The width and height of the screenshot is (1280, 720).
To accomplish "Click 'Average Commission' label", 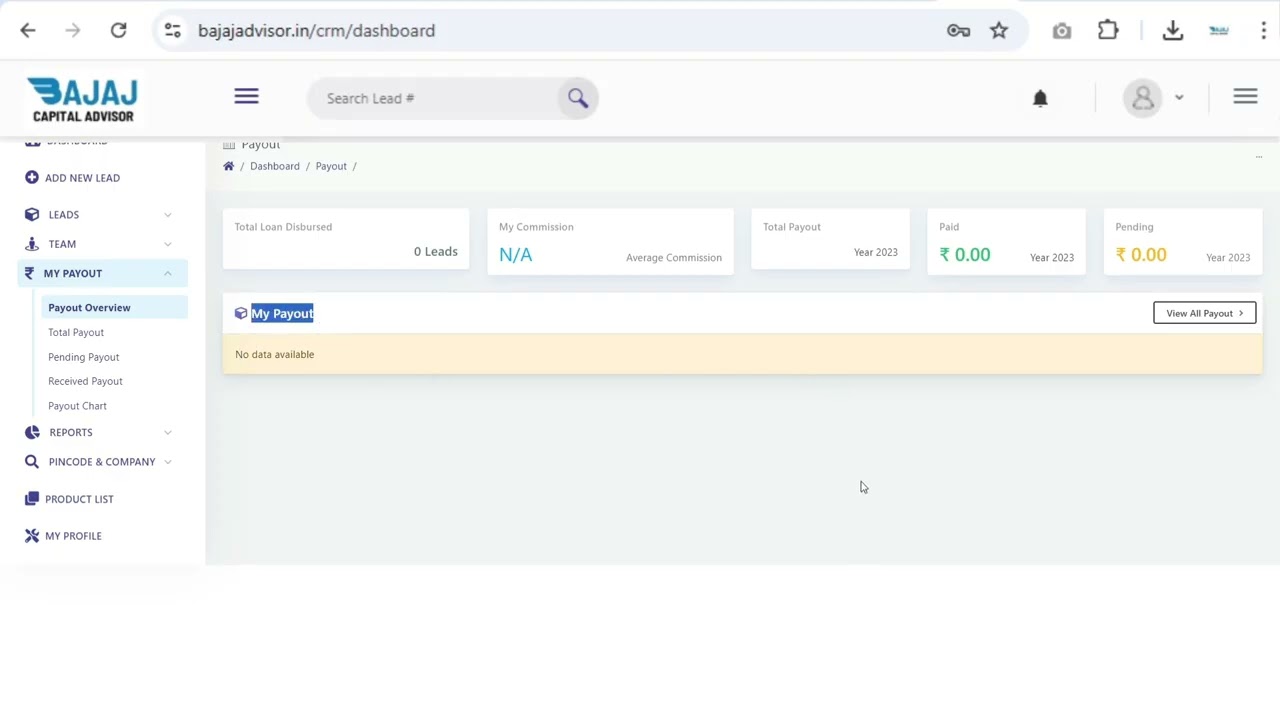I will (x=673, y=258).
